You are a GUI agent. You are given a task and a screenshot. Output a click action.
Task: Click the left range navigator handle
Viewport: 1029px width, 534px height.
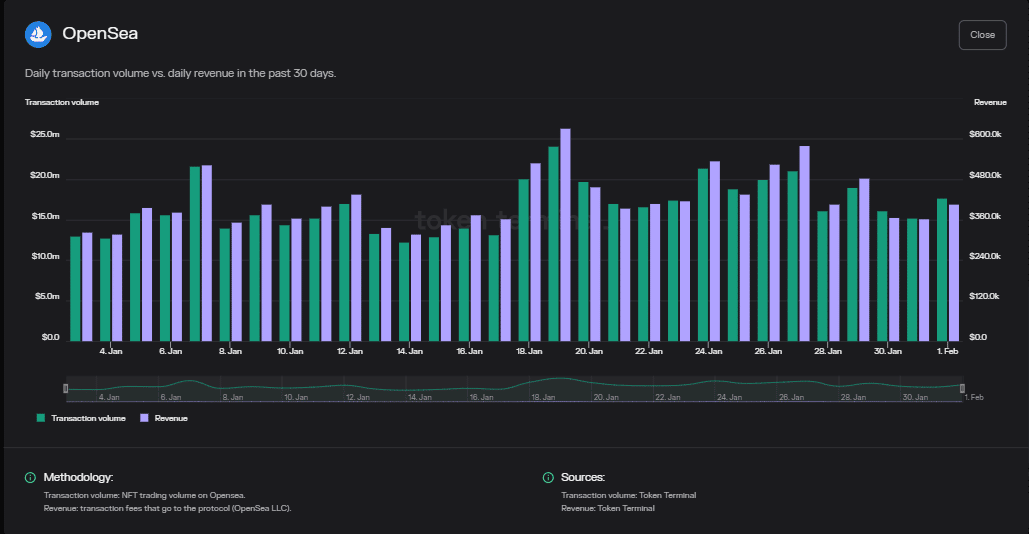click(66, 388)
